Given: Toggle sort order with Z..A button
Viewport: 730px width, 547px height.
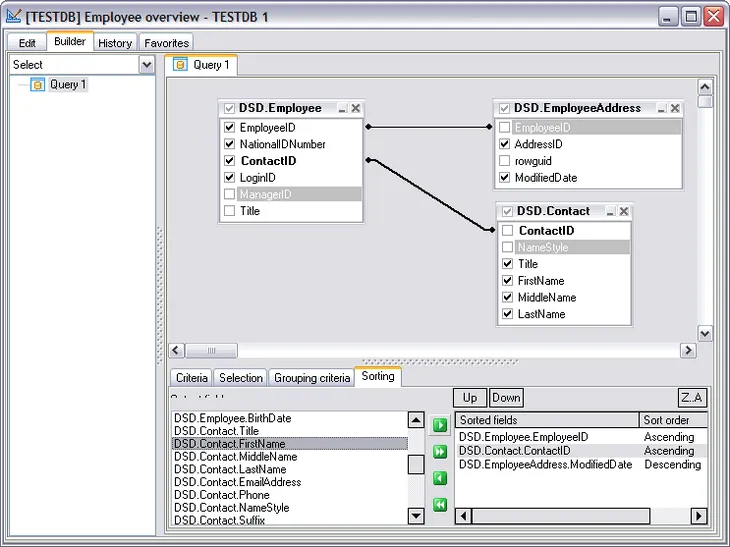Looking at the screenshot, I should (x=692, y=398).
